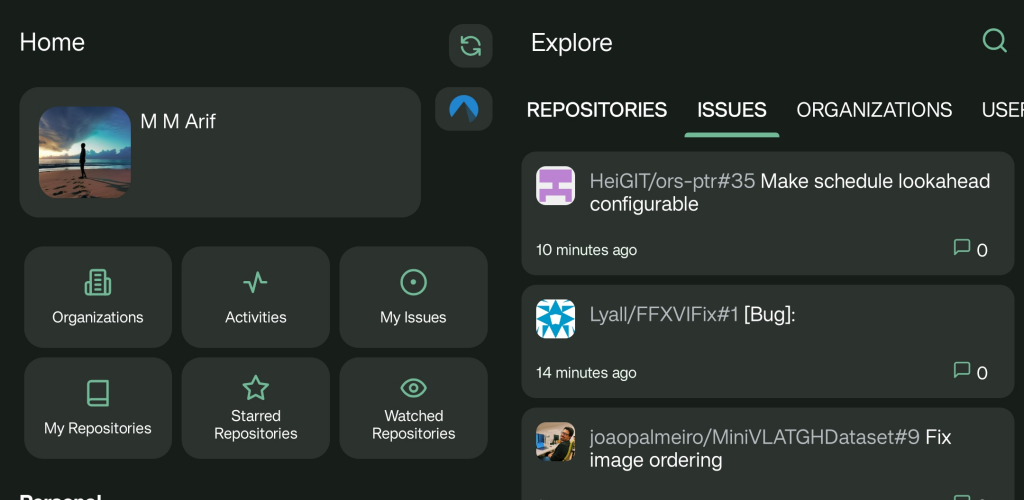Click the Lyall blue star avatar
The image size is (1024, 500).
pos(555,319)
